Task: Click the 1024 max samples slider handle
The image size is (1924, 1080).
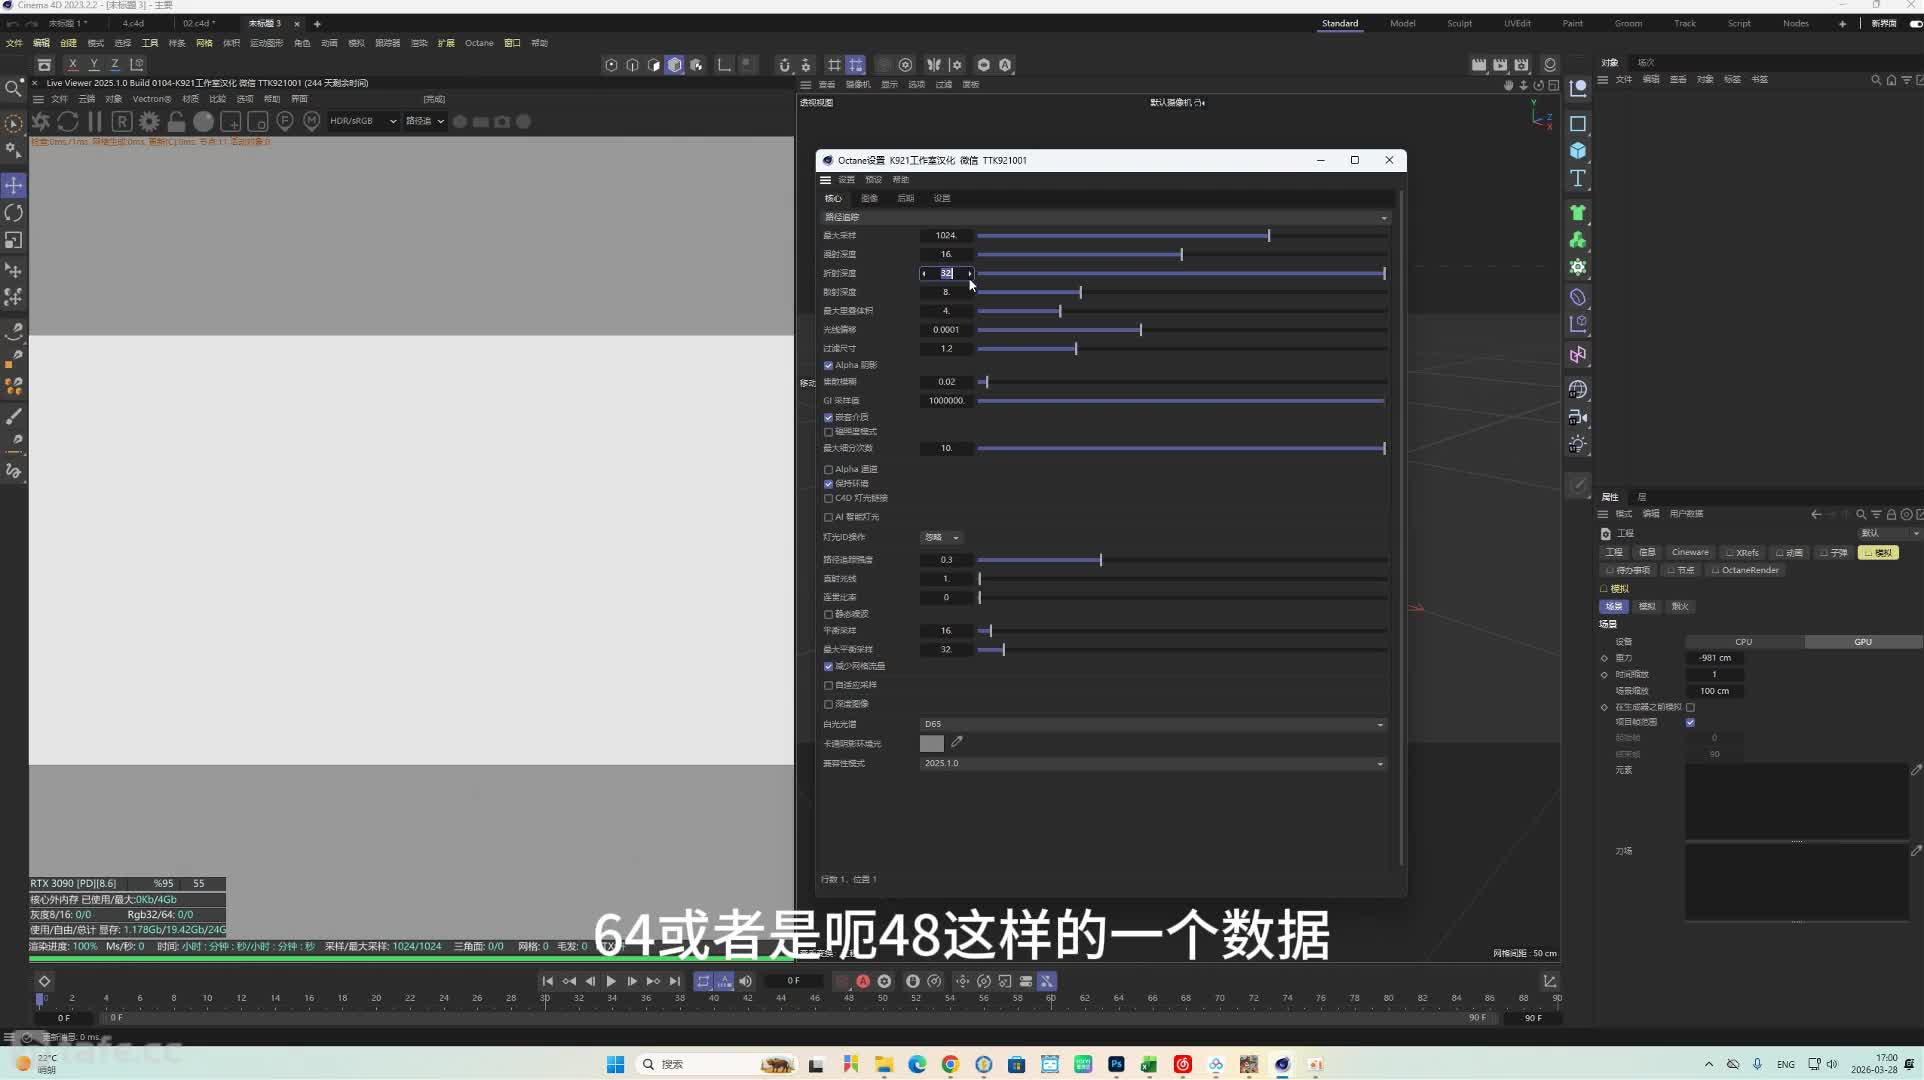Action: pyautogui.click(x=1269, y=236)
